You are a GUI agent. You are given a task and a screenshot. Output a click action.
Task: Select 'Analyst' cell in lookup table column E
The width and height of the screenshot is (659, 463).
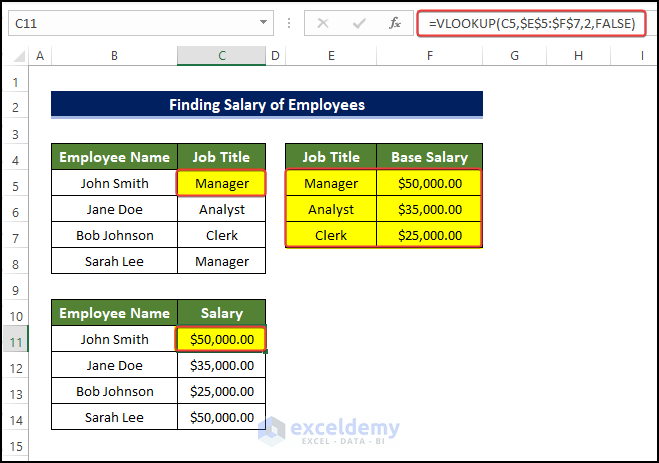pos(331,209)
